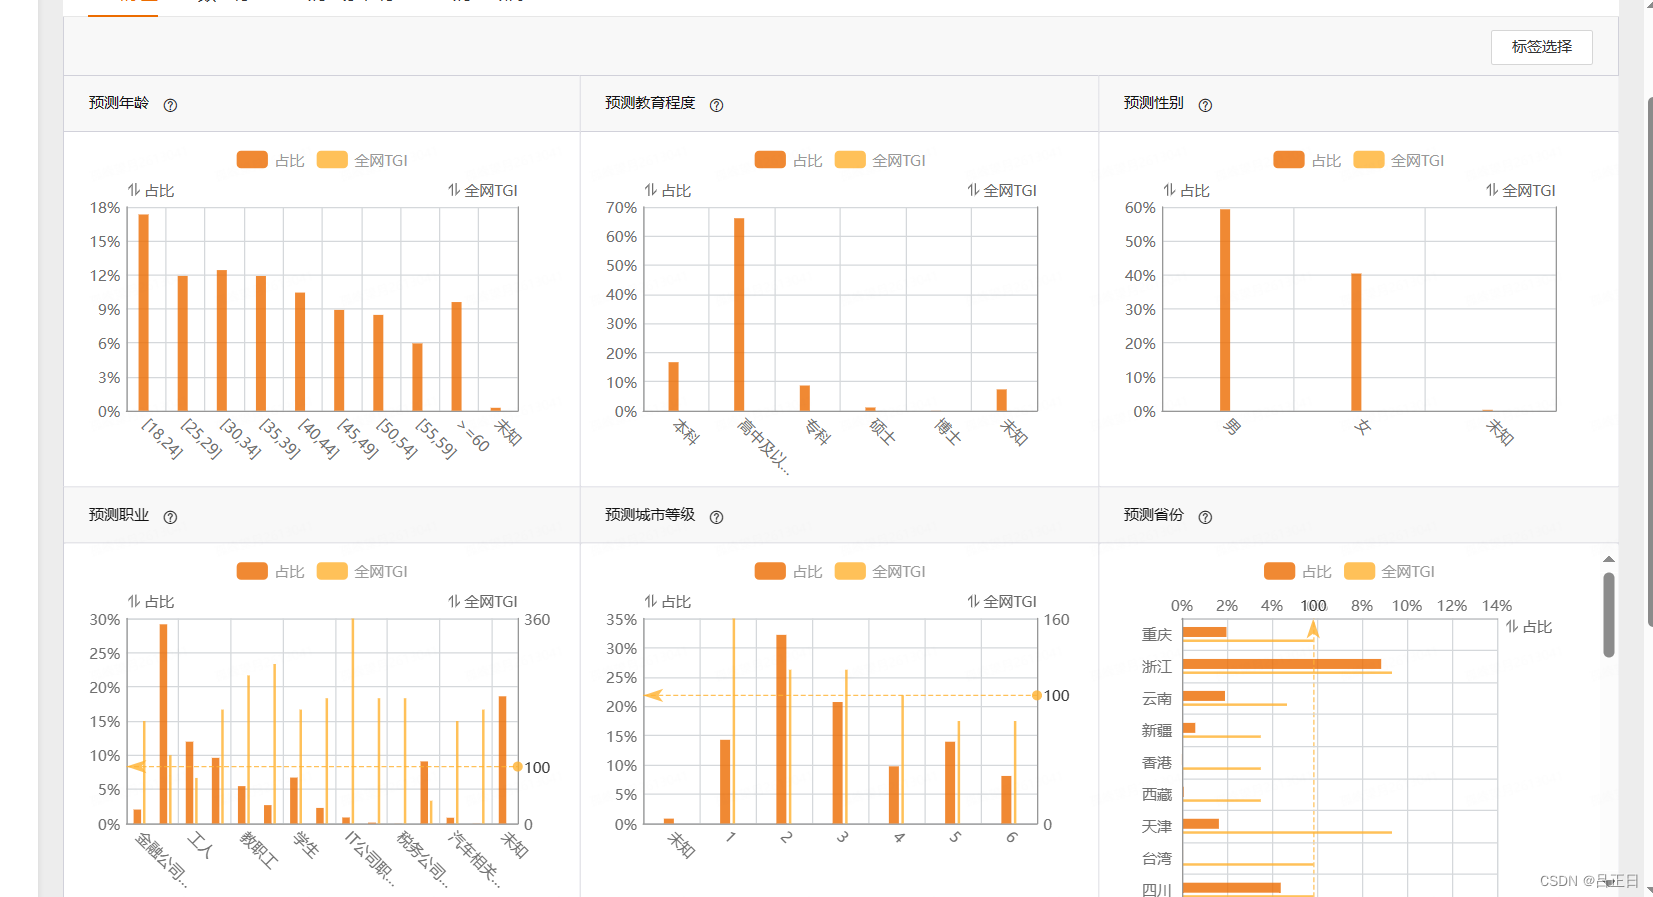The height and width of the screenshot is (897, 1653).
Task: Click the 预测城市等级 panel title
Action: [x=650, y=515]
